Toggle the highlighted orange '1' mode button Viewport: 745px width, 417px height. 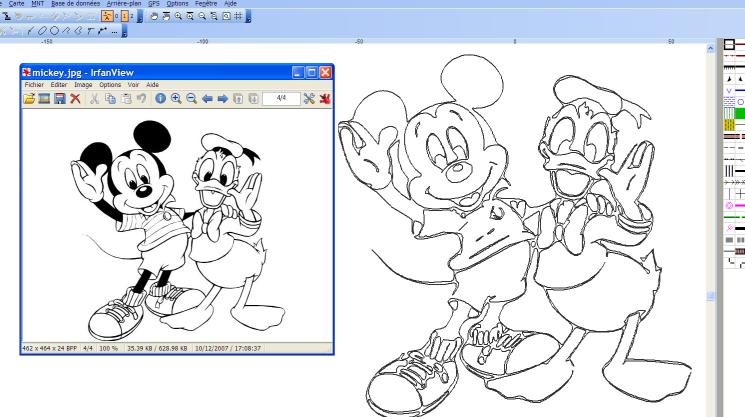click(124, 16)
